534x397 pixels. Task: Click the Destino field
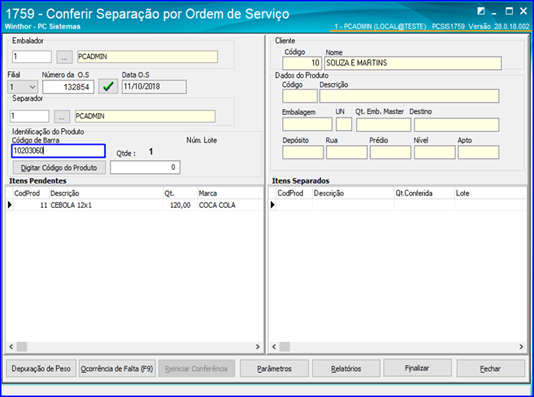pos(457,124)
